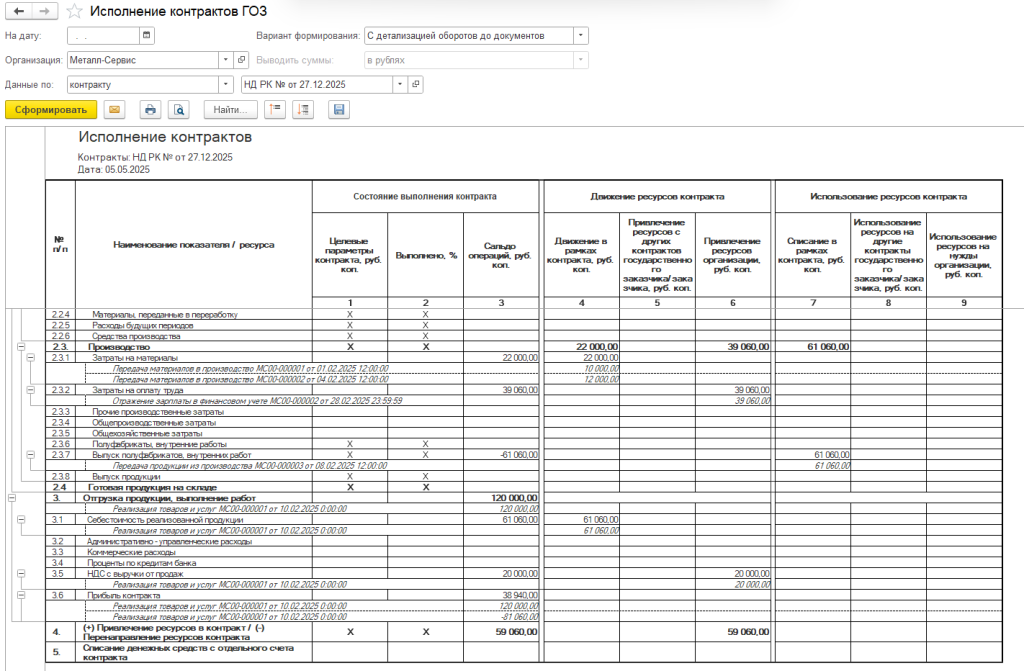Open document 'Передача материалов в производство МС00-000002'
Screen dimensions: 1024x671
[x=250, y=379]
